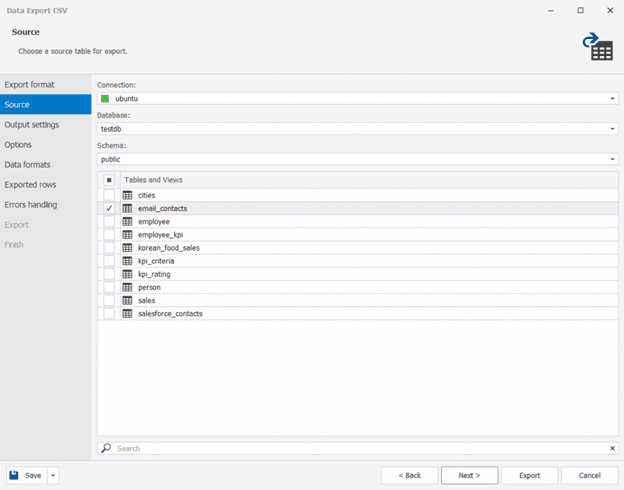Click the table icon beside salesforce_contacts
The image size is (624, 490).
128,313
